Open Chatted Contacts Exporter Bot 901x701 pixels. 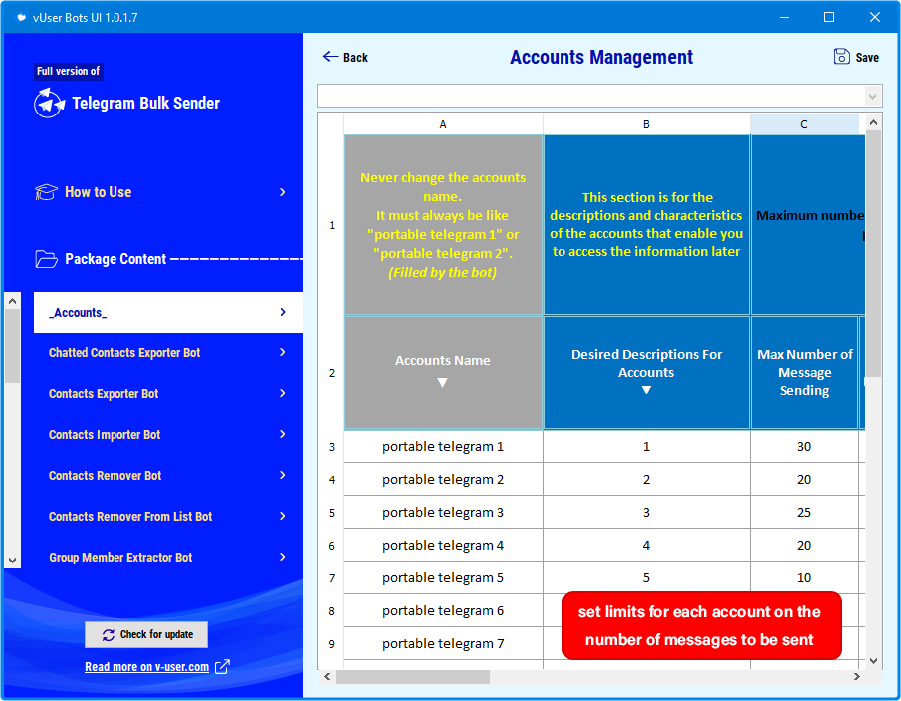point(168,353)
